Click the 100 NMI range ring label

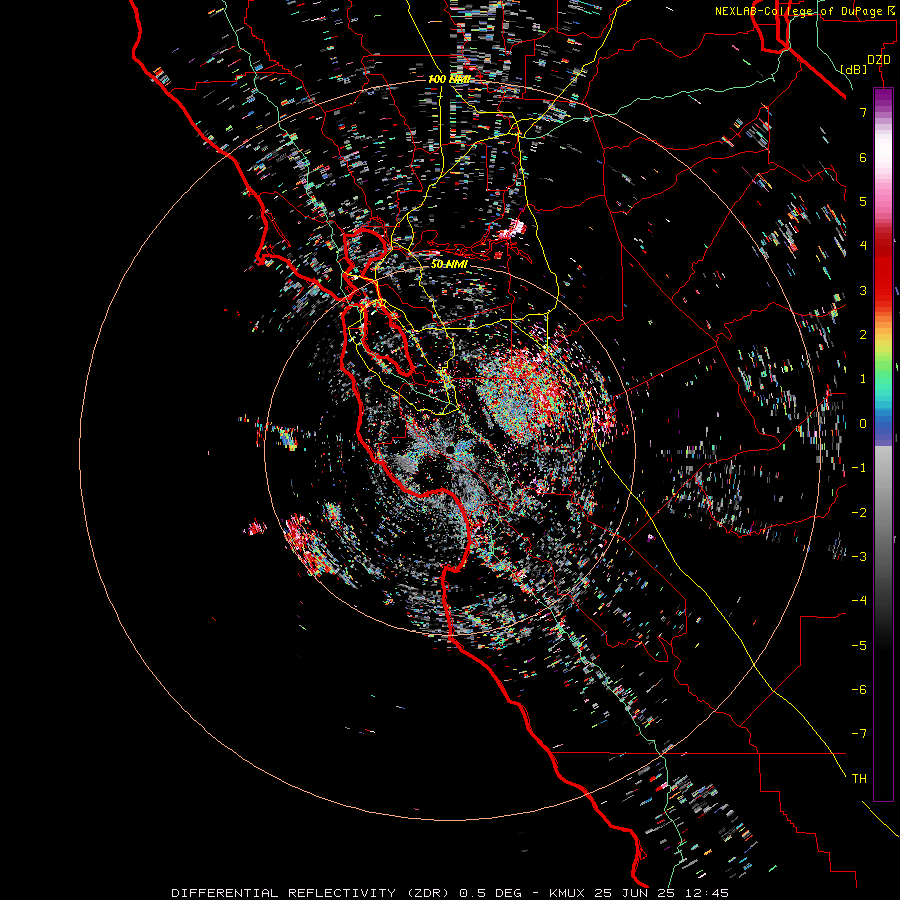point(449,79)
